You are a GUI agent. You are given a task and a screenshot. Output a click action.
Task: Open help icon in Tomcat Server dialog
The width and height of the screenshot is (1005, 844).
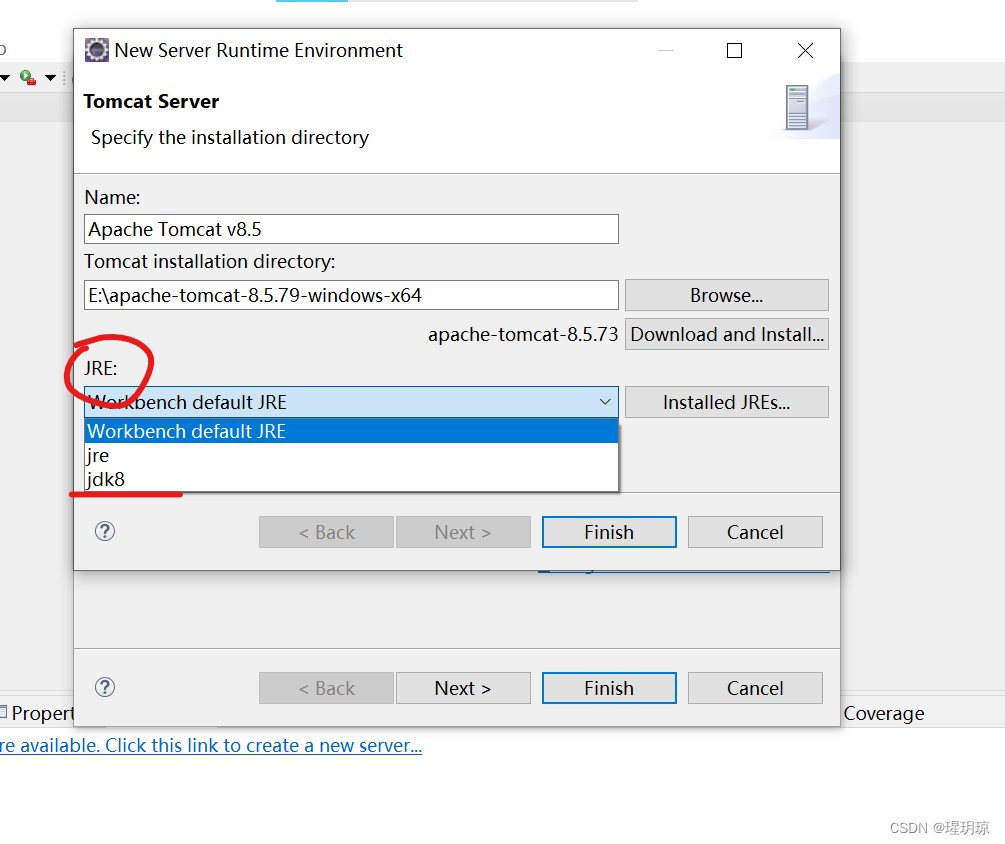coord(105,531)
